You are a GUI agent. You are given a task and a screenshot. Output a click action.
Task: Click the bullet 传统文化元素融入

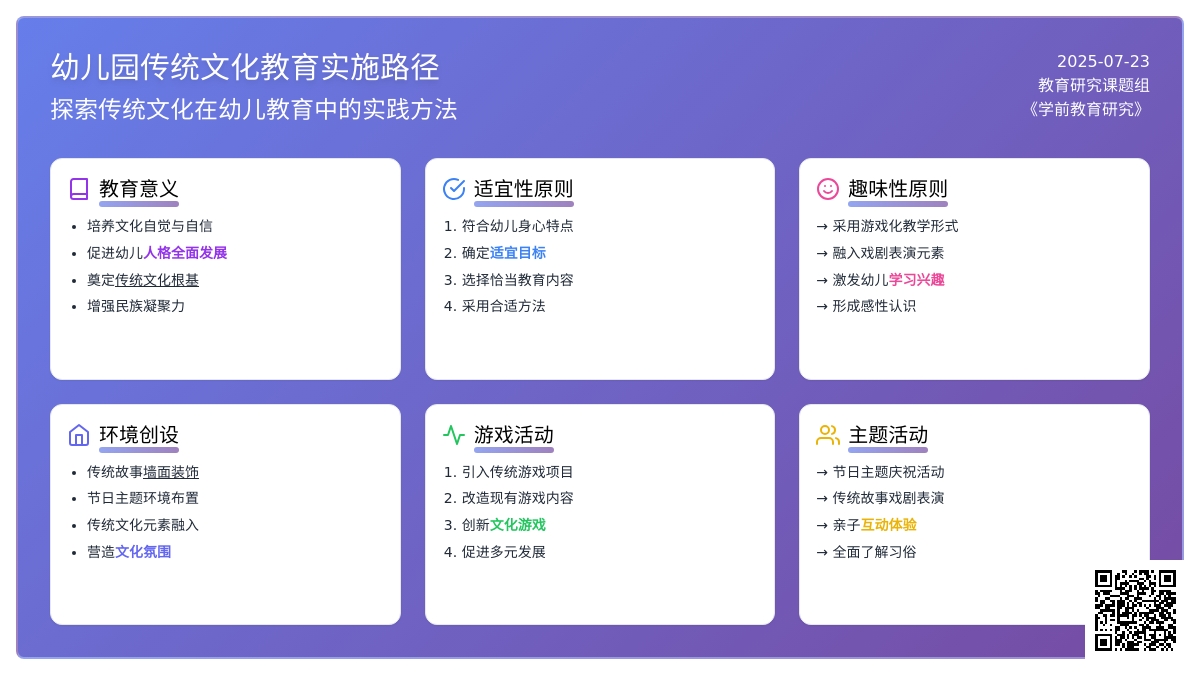(143, 525)
